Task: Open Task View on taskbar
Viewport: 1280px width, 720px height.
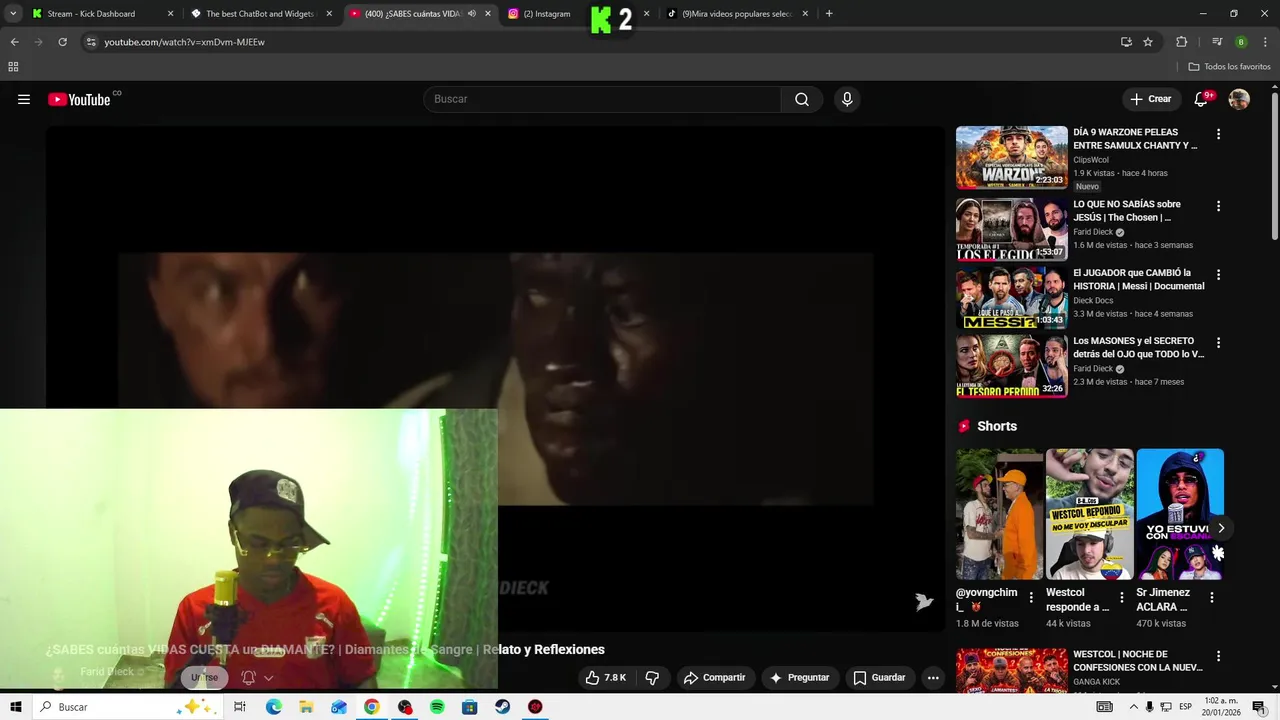Action: point(240,707)
